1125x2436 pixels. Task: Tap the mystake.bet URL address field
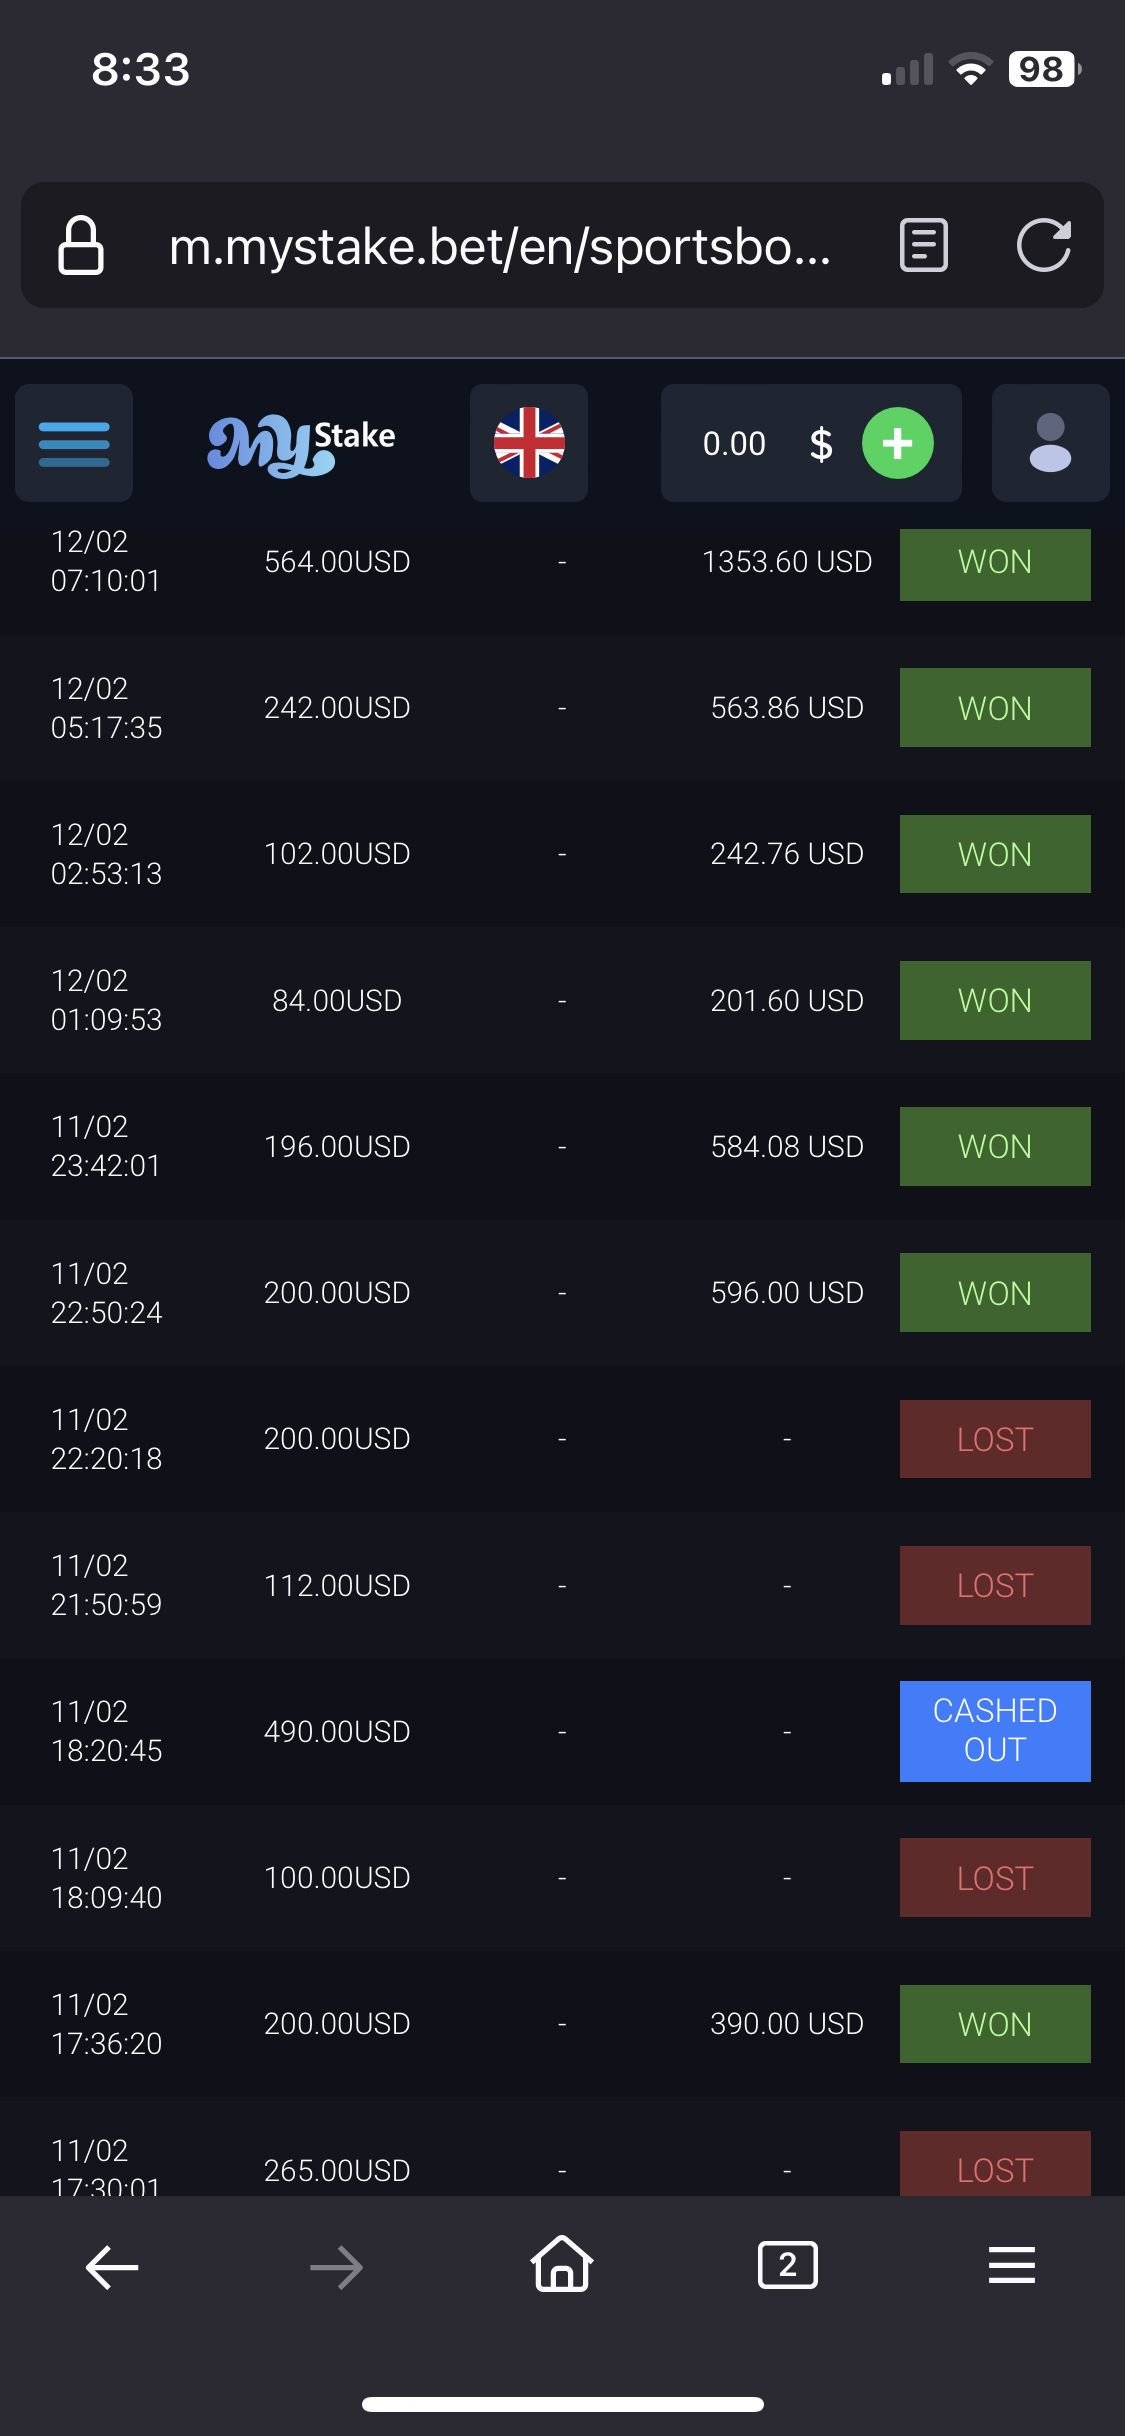tap(500, 246)
